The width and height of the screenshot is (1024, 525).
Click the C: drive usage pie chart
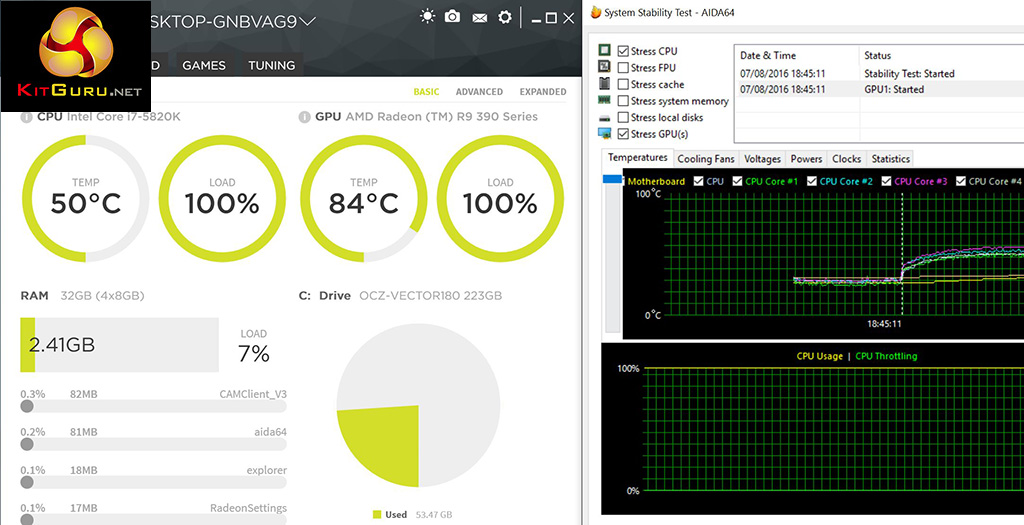(419, 406)
